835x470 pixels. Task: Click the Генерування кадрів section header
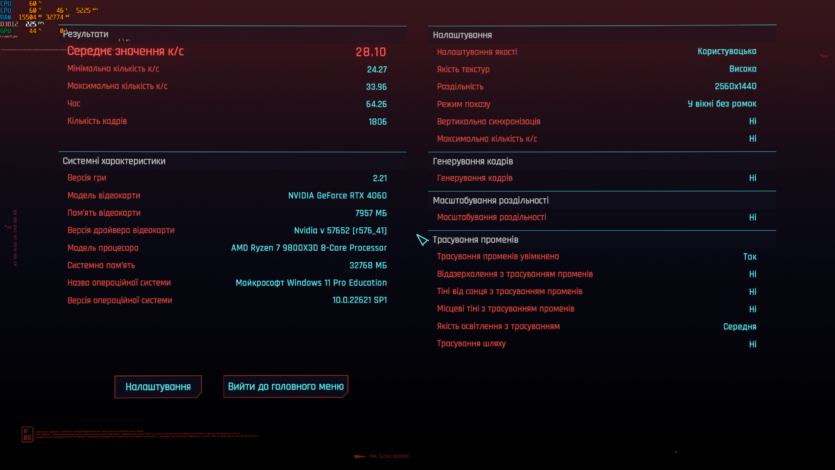point(473,161)
